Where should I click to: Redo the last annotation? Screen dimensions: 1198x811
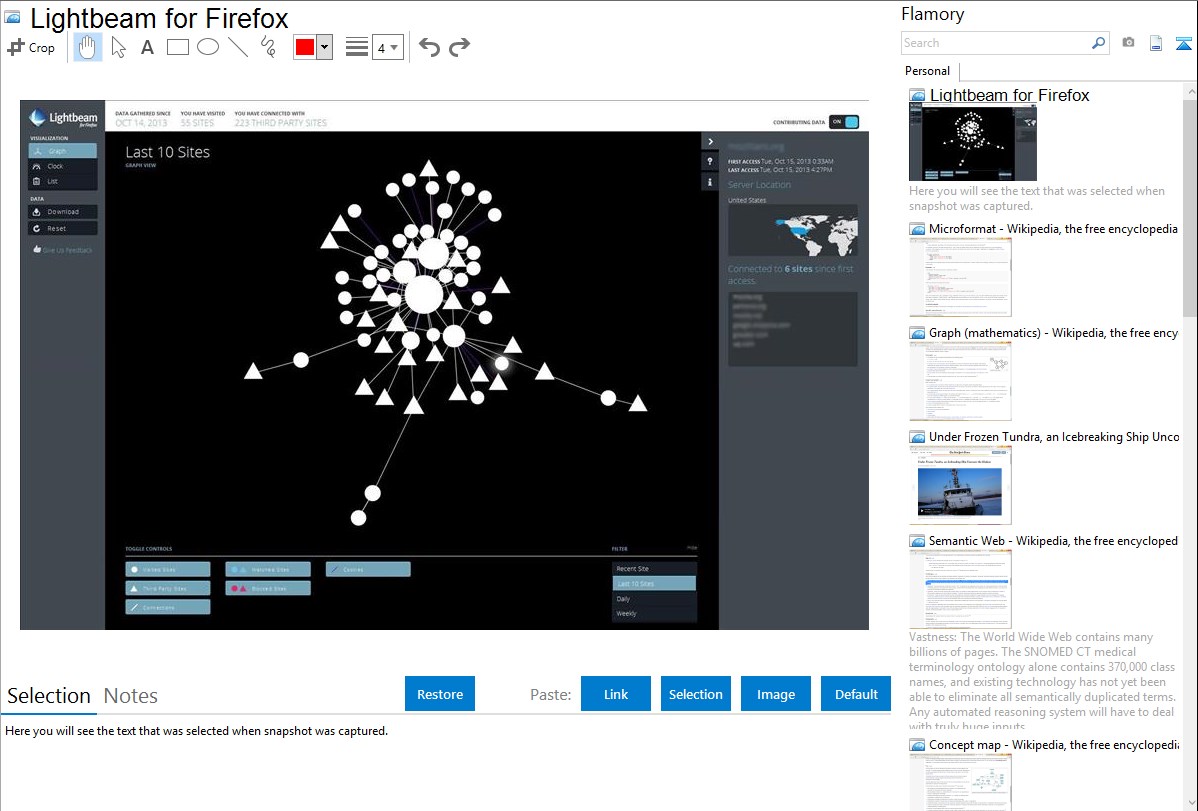459,47
